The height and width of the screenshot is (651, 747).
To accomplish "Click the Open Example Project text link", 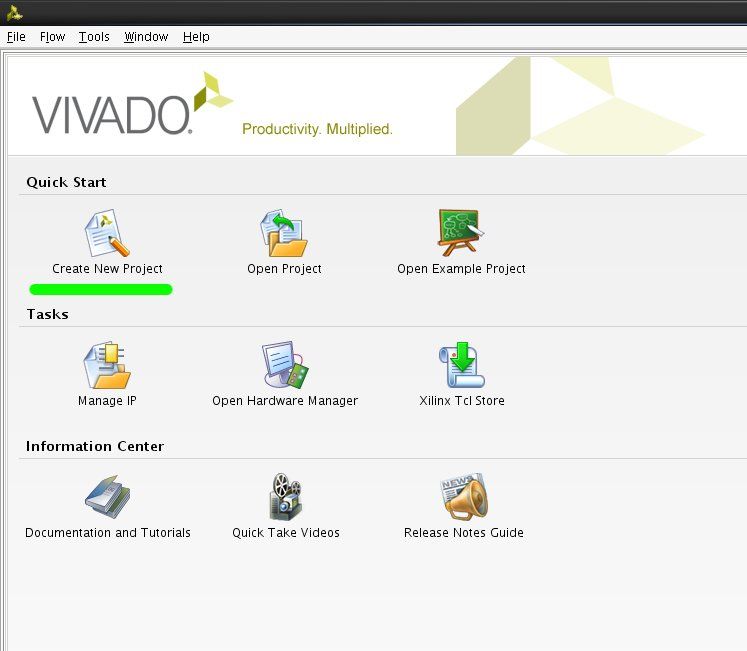I will click(x=461, y=269).
